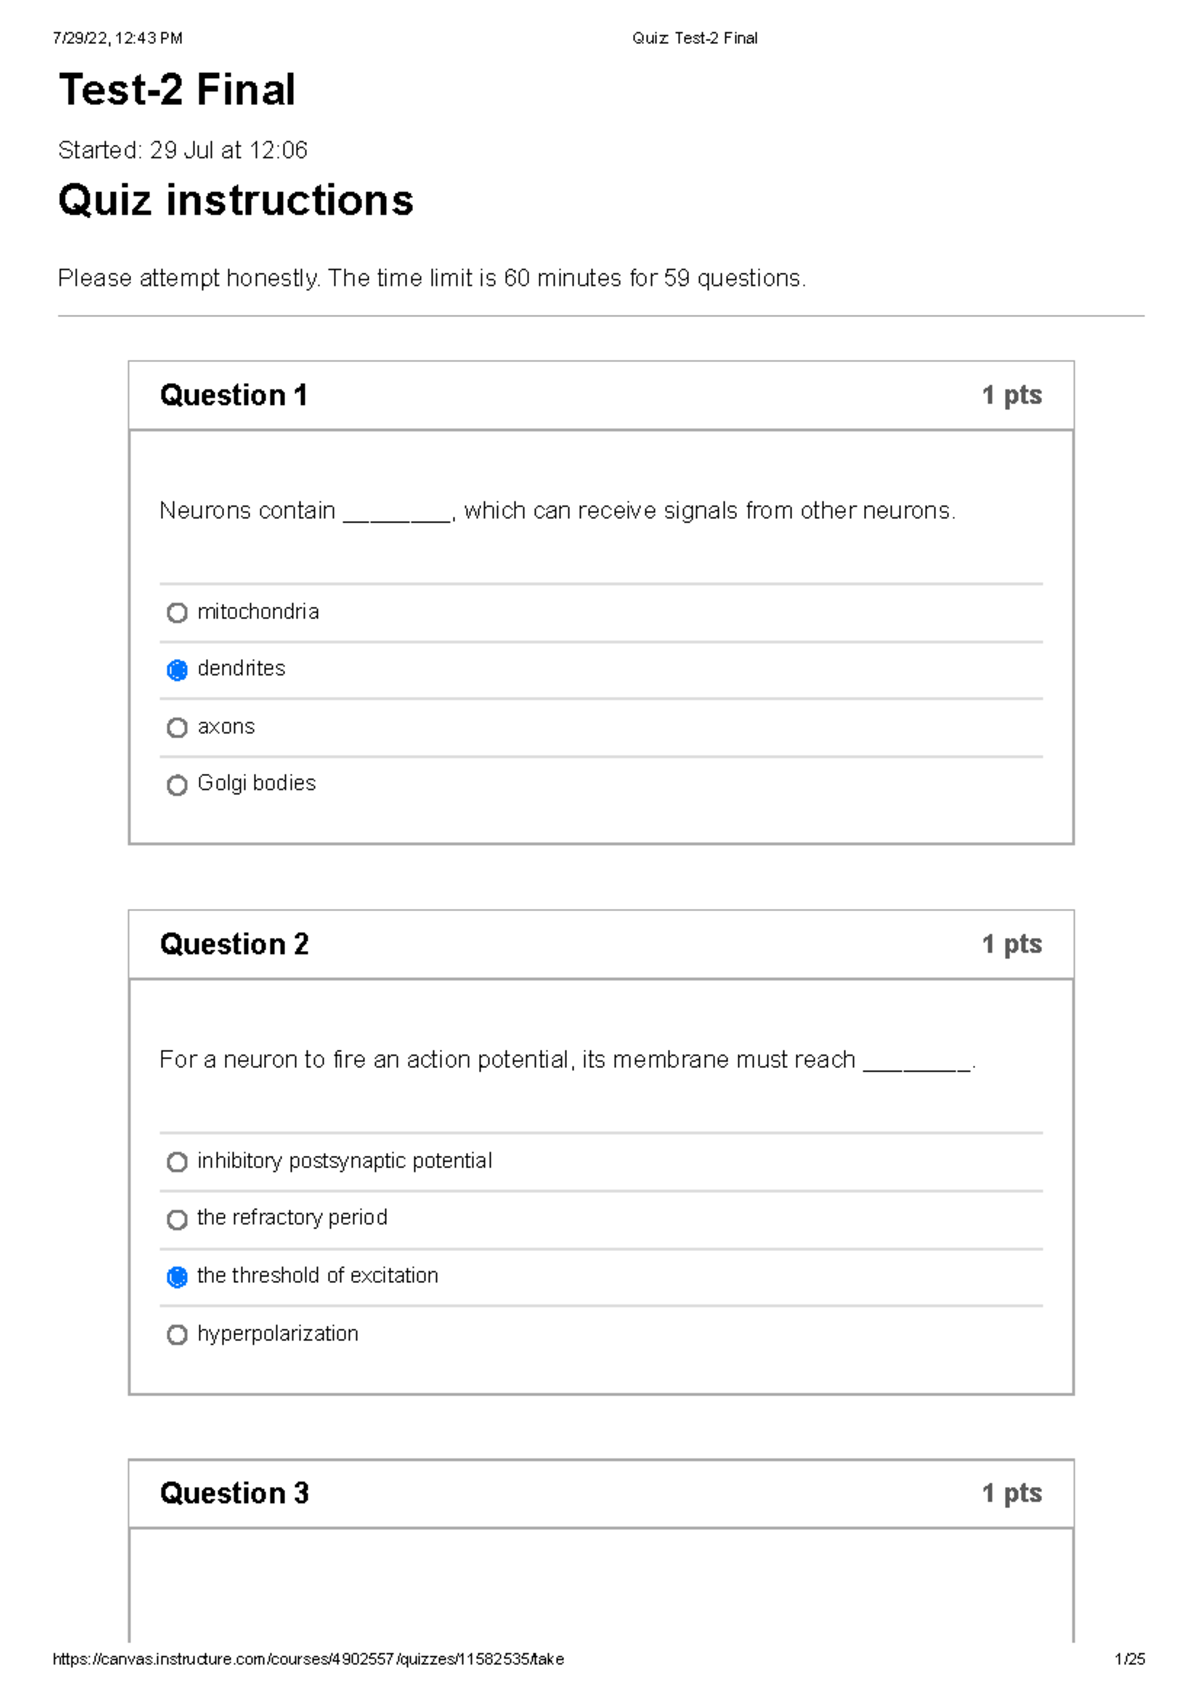The width and height of the screenshot is (1200, 1698).
Task: Select inhibitory postsynaptic potential option
Action: [178, 1161]
